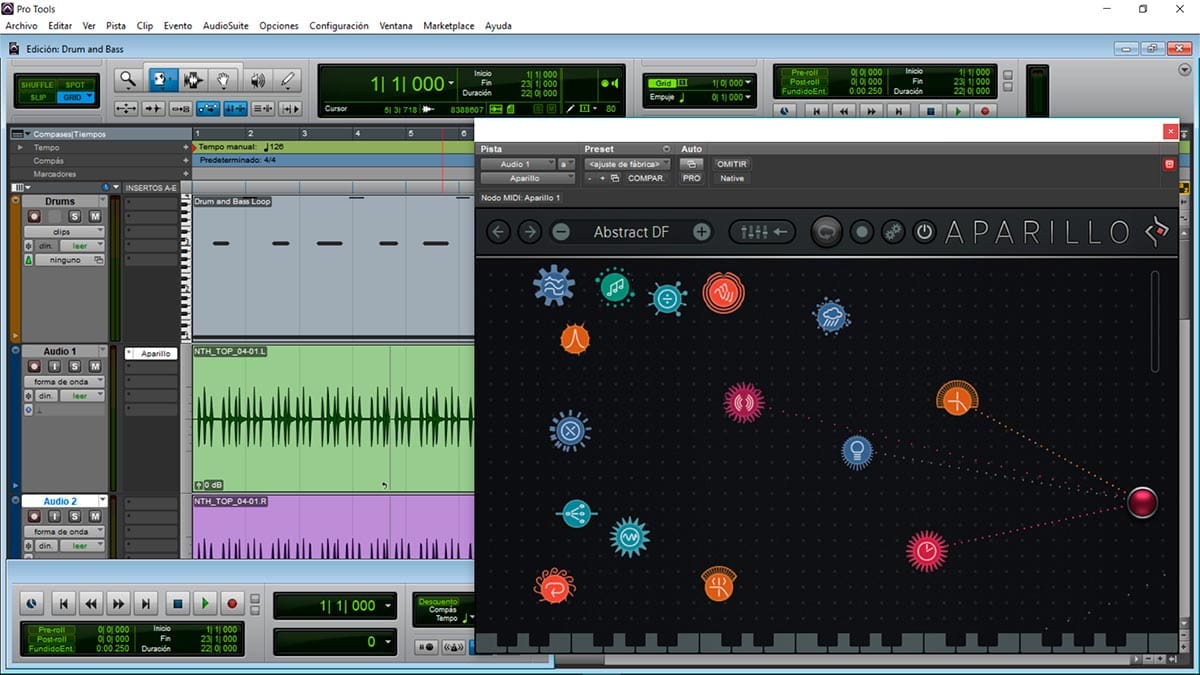Click the teal share-branch node in Aparillo
Image resolution: width=1200 pixels, height=675 pixels.
tap(575, 514)
